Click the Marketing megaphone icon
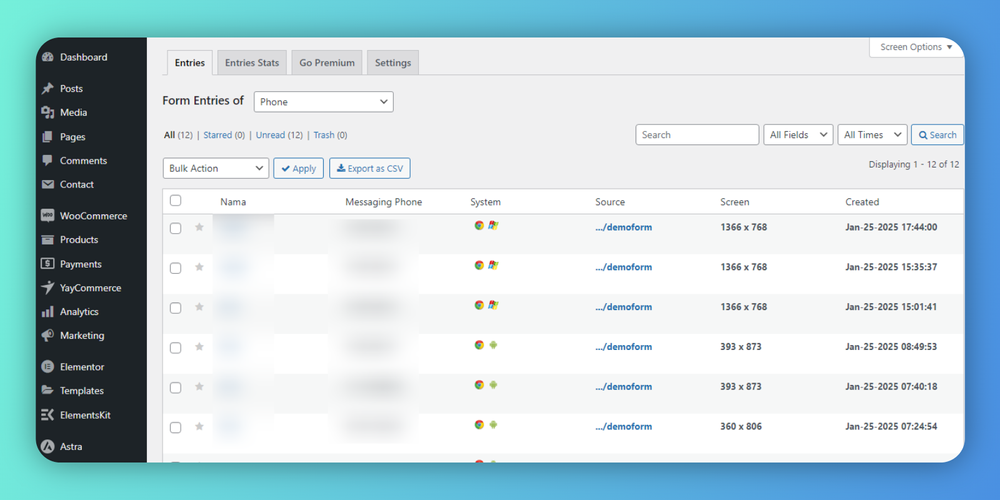This screenshot has height=500, width=1000. pyautogui.click(x=47, y=335)
